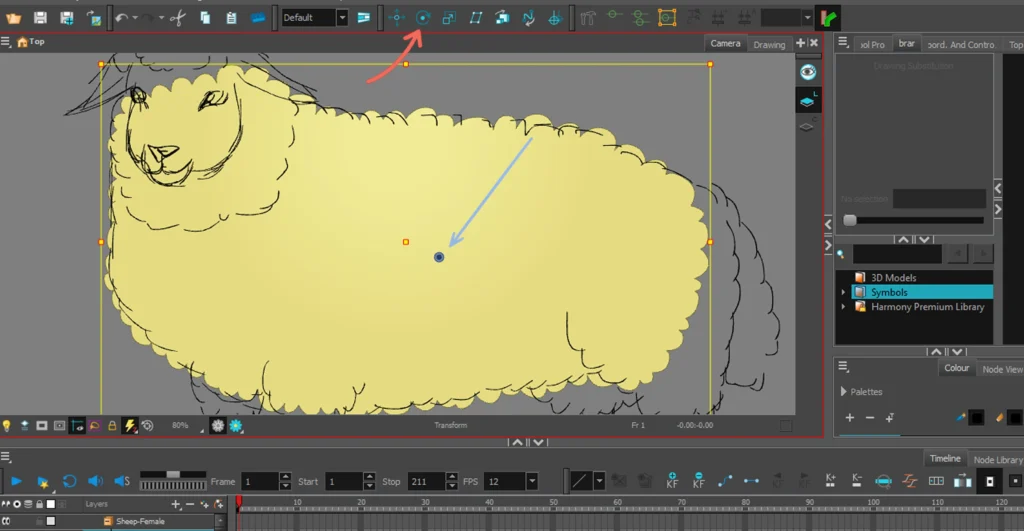This screenshot has height=531, width=1024.
Task: Toggle the Sound speaker button
Action: coord(95,482)
